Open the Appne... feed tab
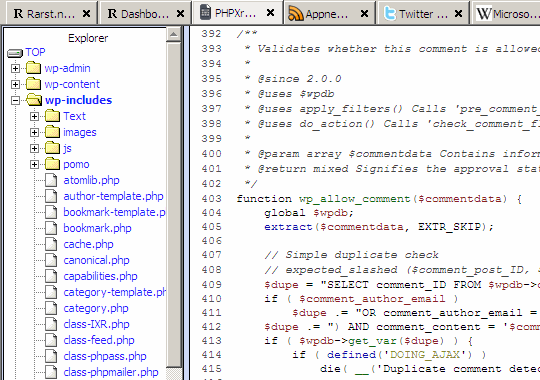This screenshot has height=380, width=540. coord(330,13)
